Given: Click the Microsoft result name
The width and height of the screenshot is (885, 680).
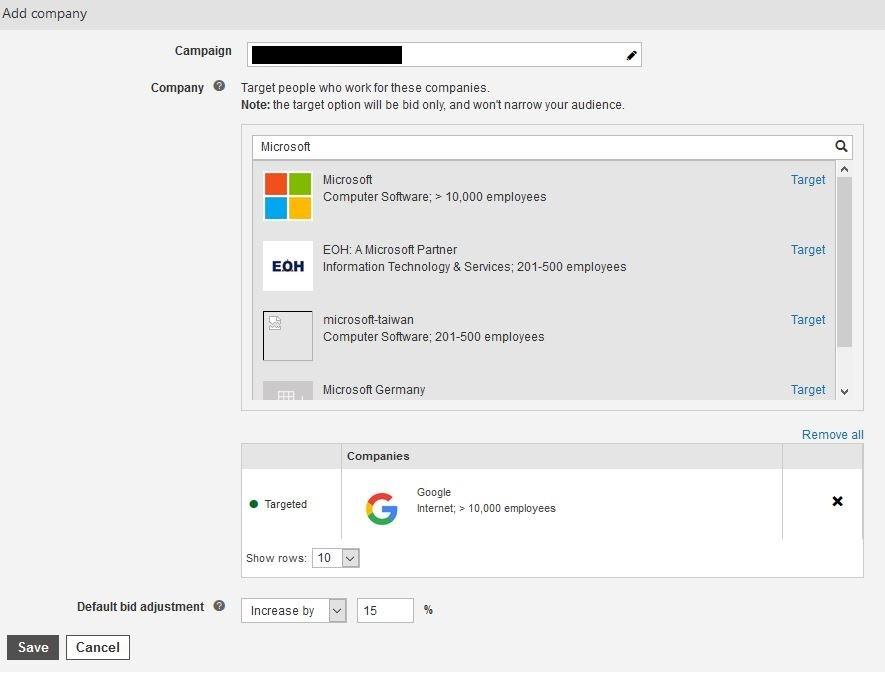Looking at the screenshot, I should [347, 179].
